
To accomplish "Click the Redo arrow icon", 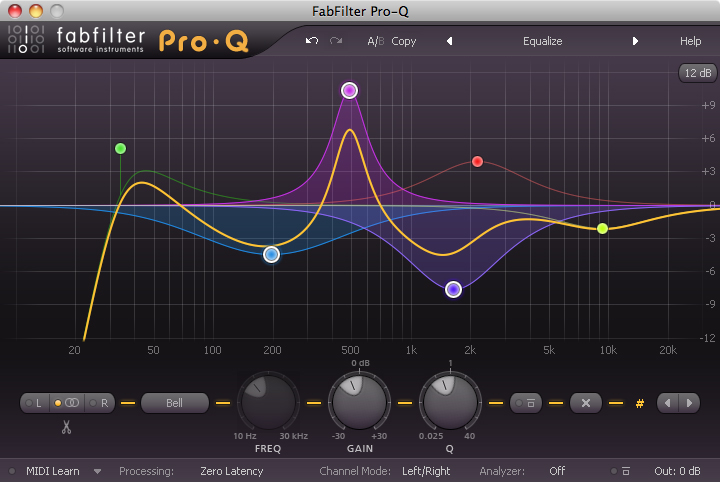I will coord(336,41).
